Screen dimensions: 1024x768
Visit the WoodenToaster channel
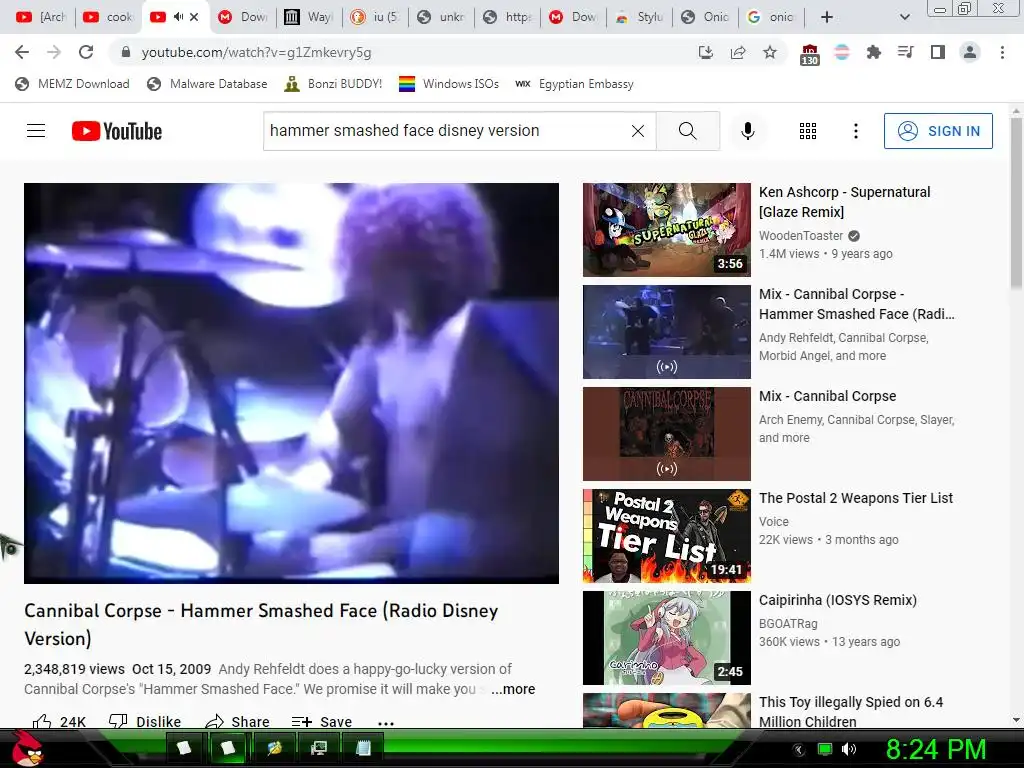tap(801, 236)
